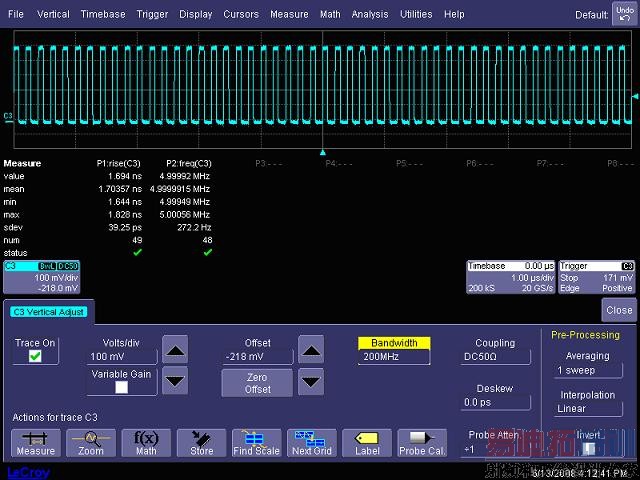Enable the Variable Gain checkbox
Screen dimensions: 640x480
(x=121, y=387)
